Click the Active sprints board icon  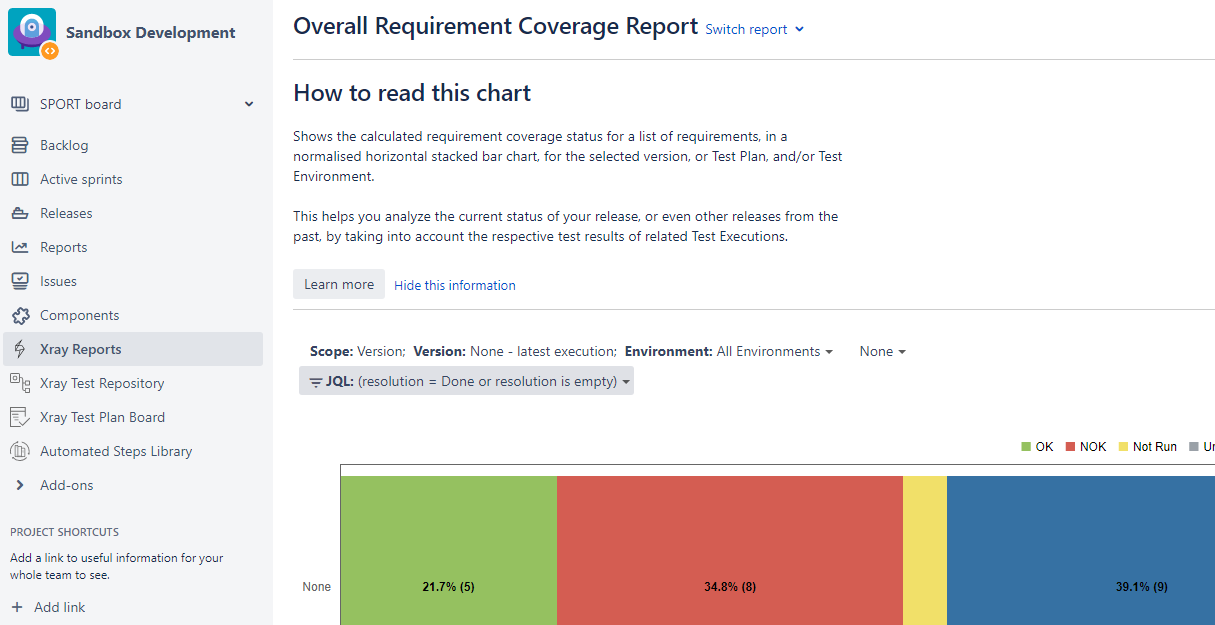tap(20, 180)
